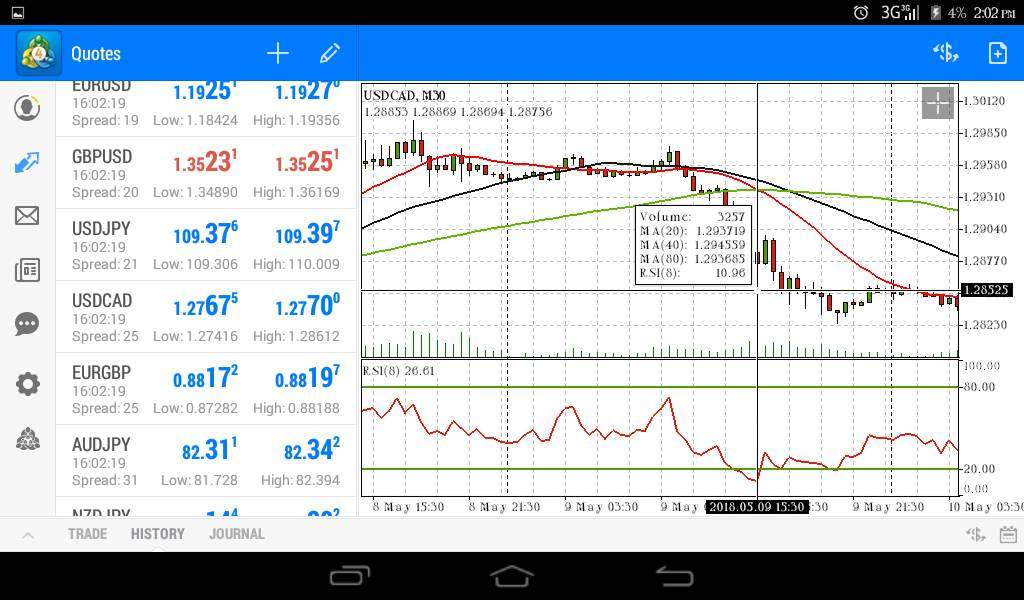Tap the EURGBP bid price 0.88172
The width and height of the screenshot is (1024, 600).
pos(206,377)
